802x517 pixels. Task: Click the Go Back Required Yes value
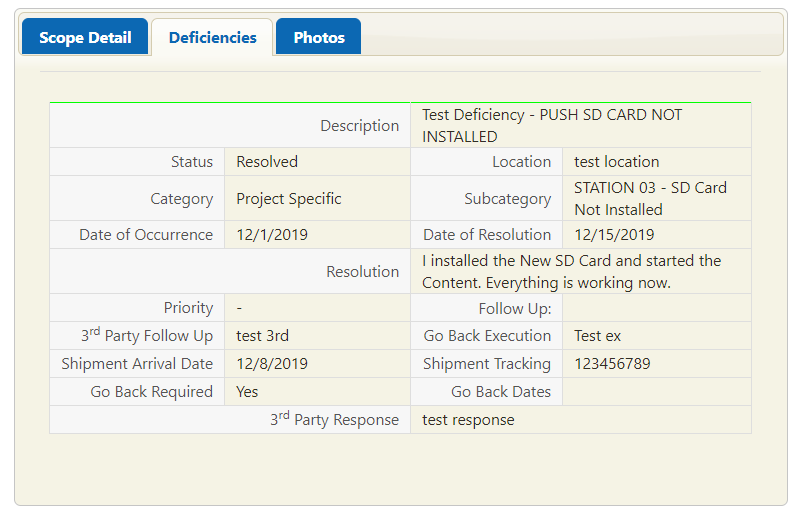(x=247, y=392)
